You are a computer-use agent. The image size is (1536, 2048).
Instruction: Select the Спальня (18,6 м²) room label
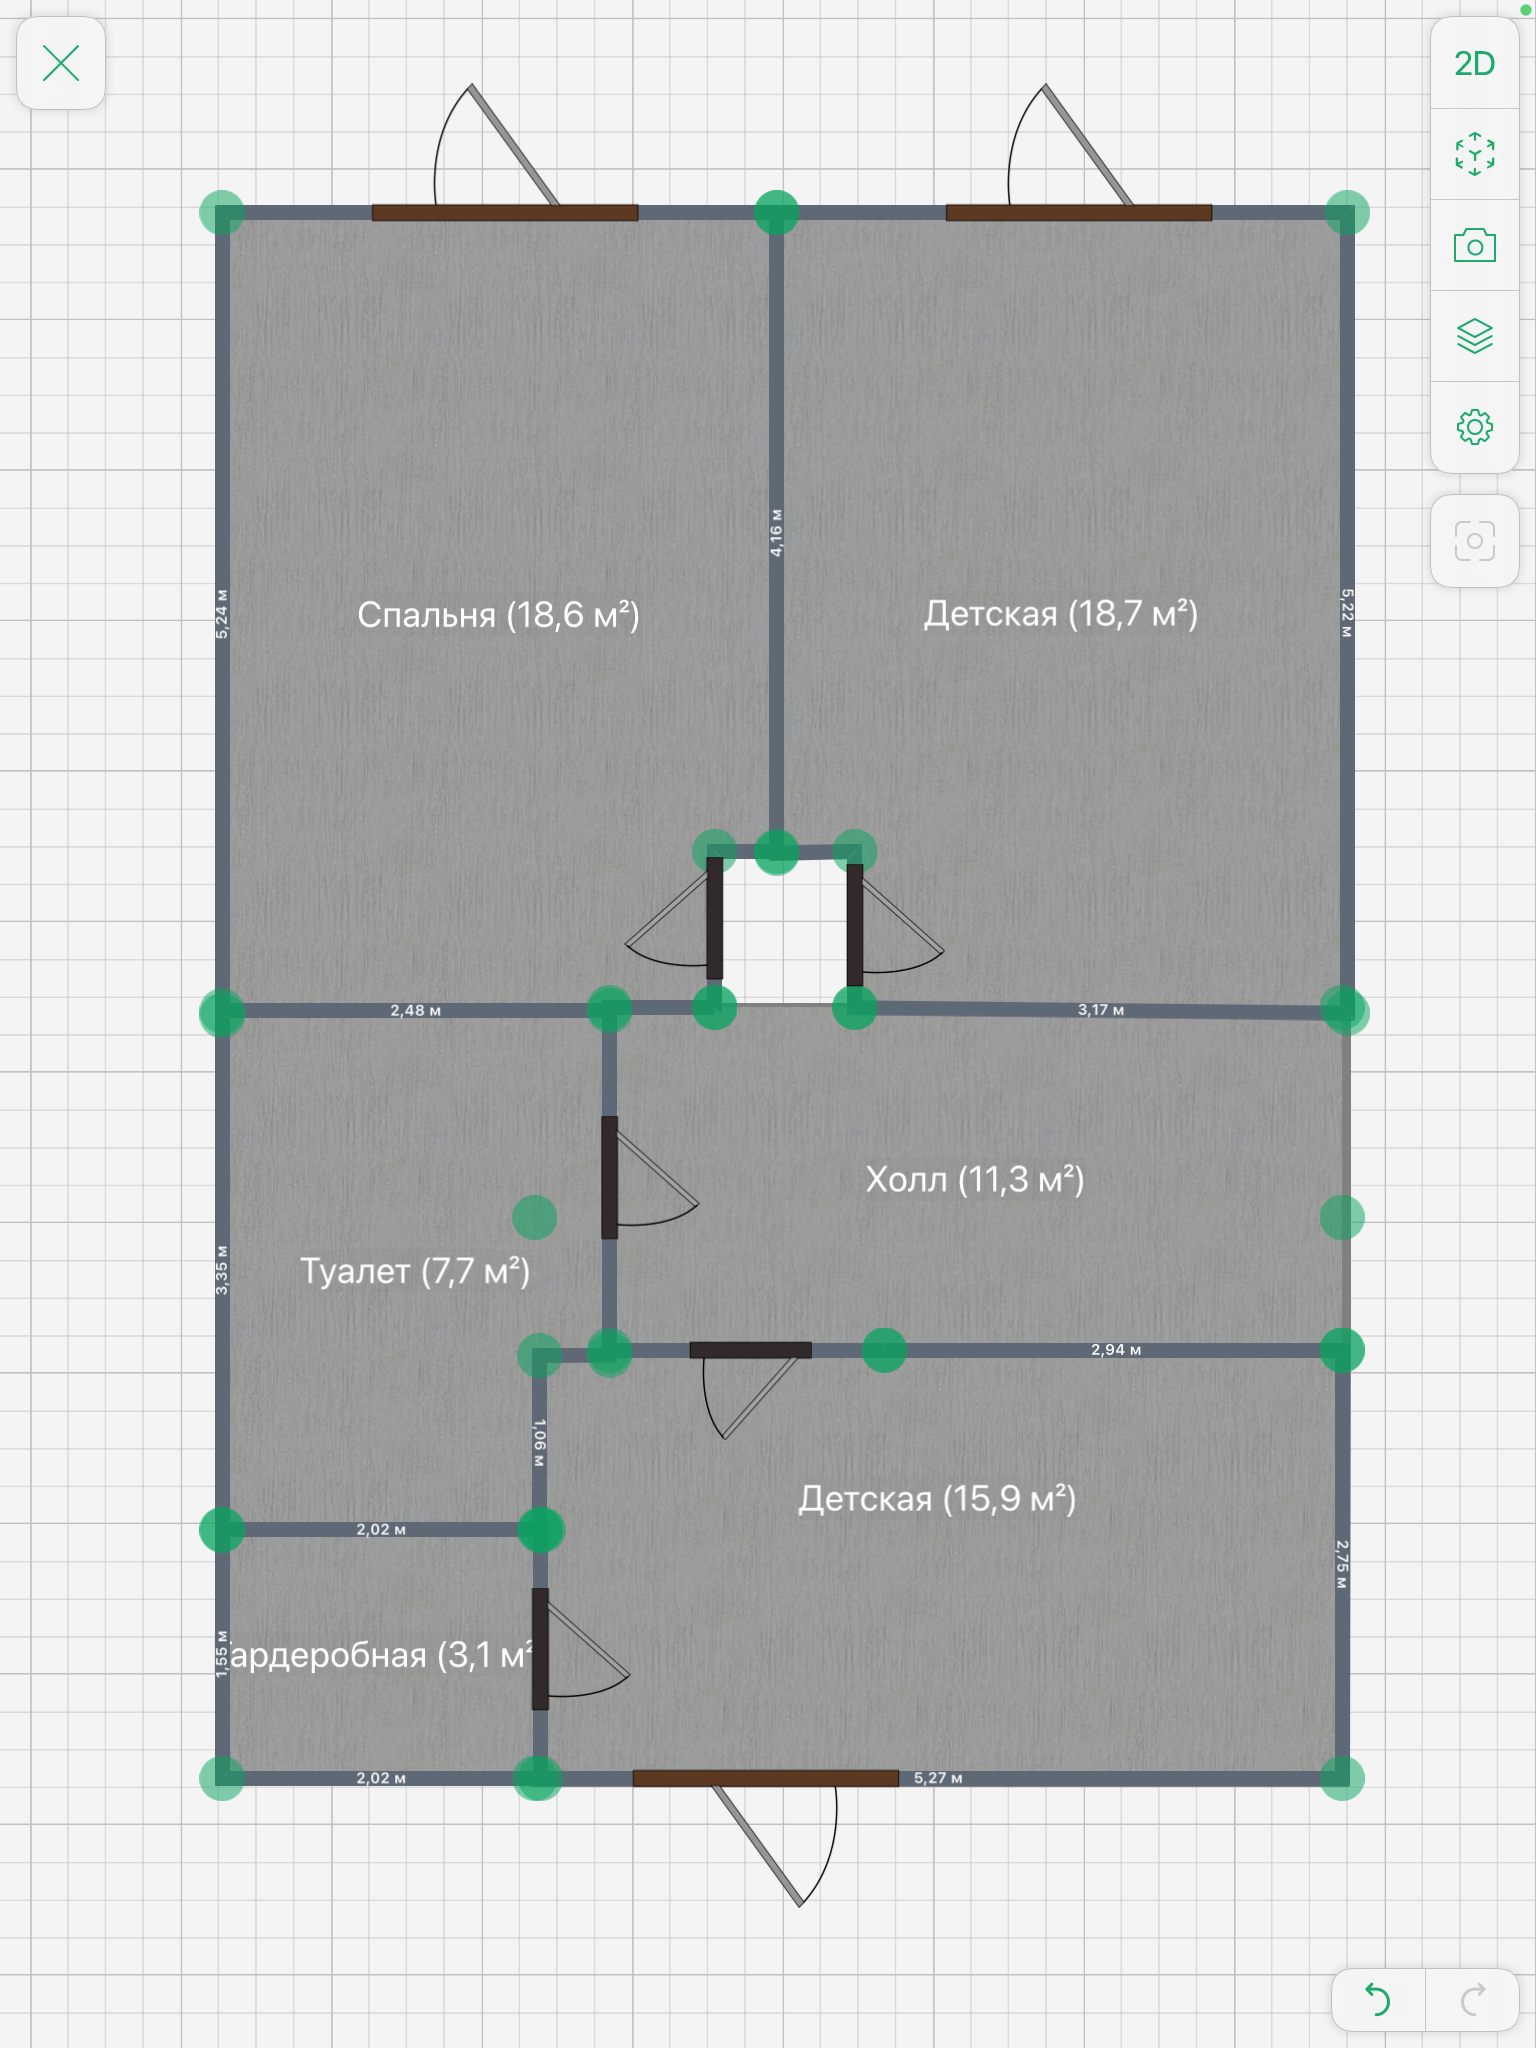coord(498,614)
